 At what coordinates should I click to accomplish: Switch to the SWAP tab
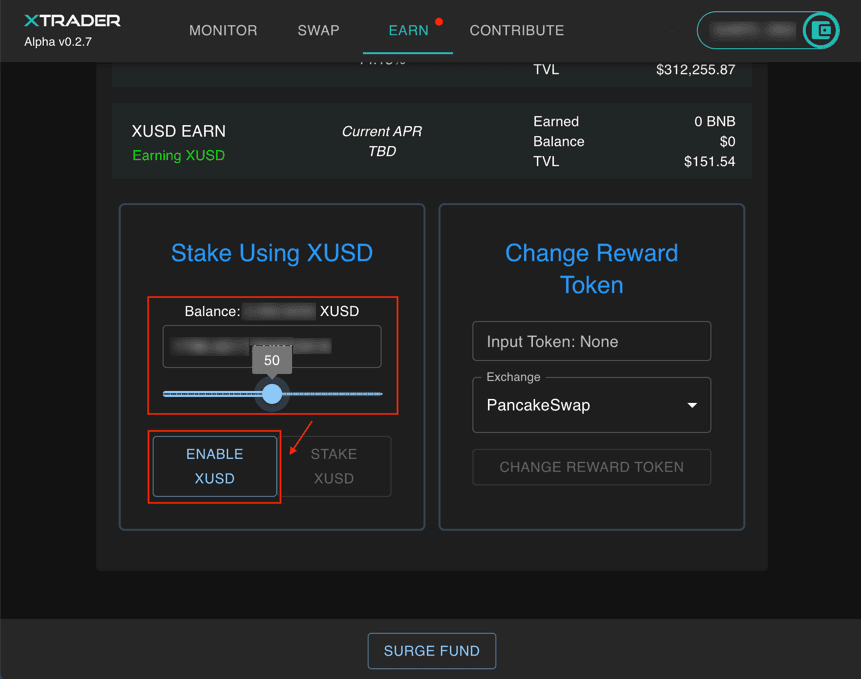[x=318, y=30]
